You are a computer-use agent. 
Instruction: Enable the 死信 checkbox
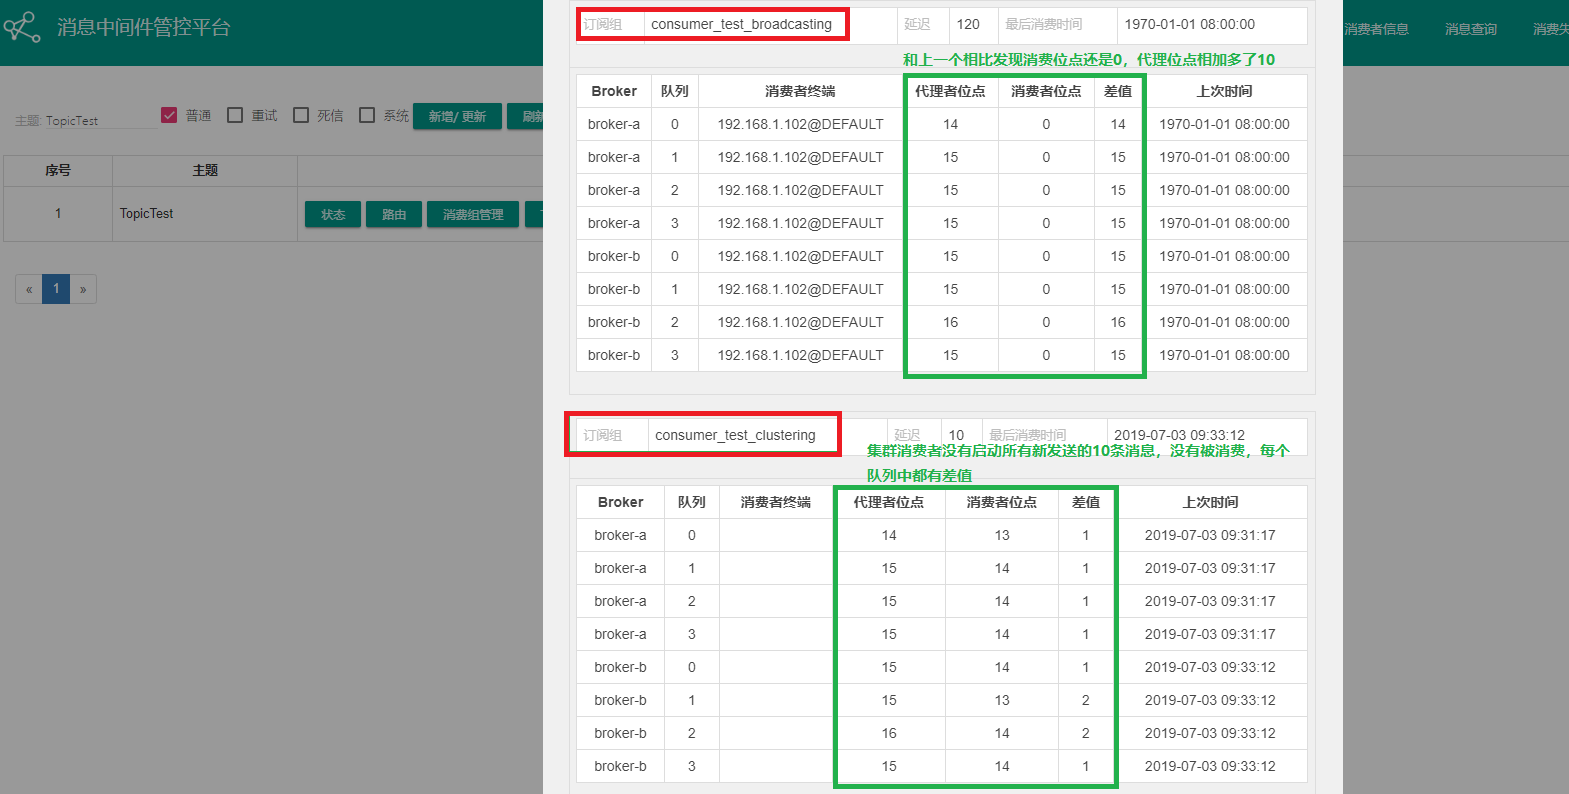[301, 115]
